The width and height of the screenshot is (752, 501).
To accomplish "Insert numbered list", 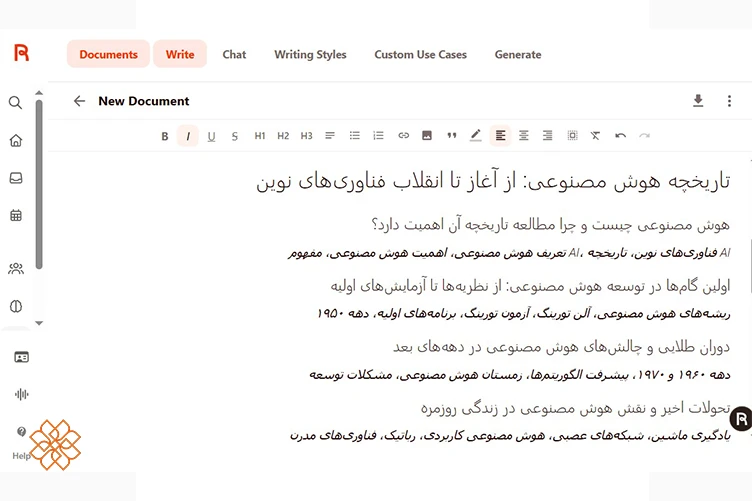I will click(x=378, y=136).
